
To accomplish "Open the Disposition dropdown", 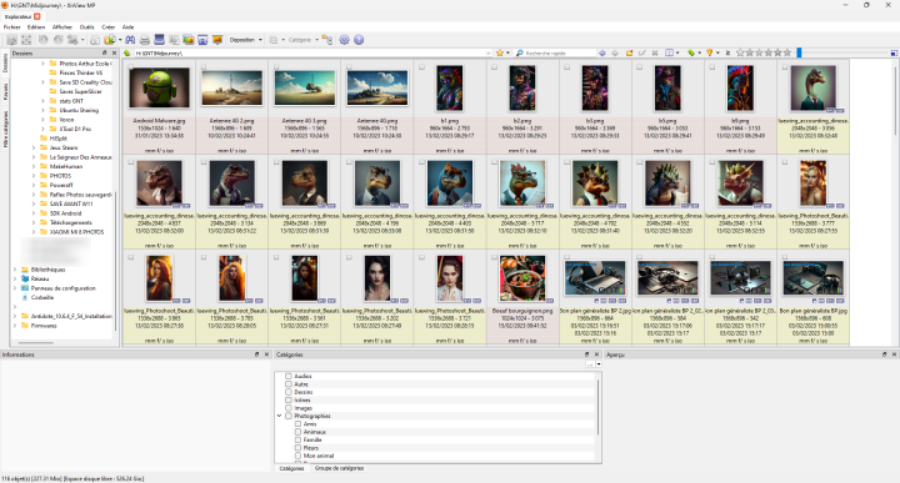I will pos(244,40).
